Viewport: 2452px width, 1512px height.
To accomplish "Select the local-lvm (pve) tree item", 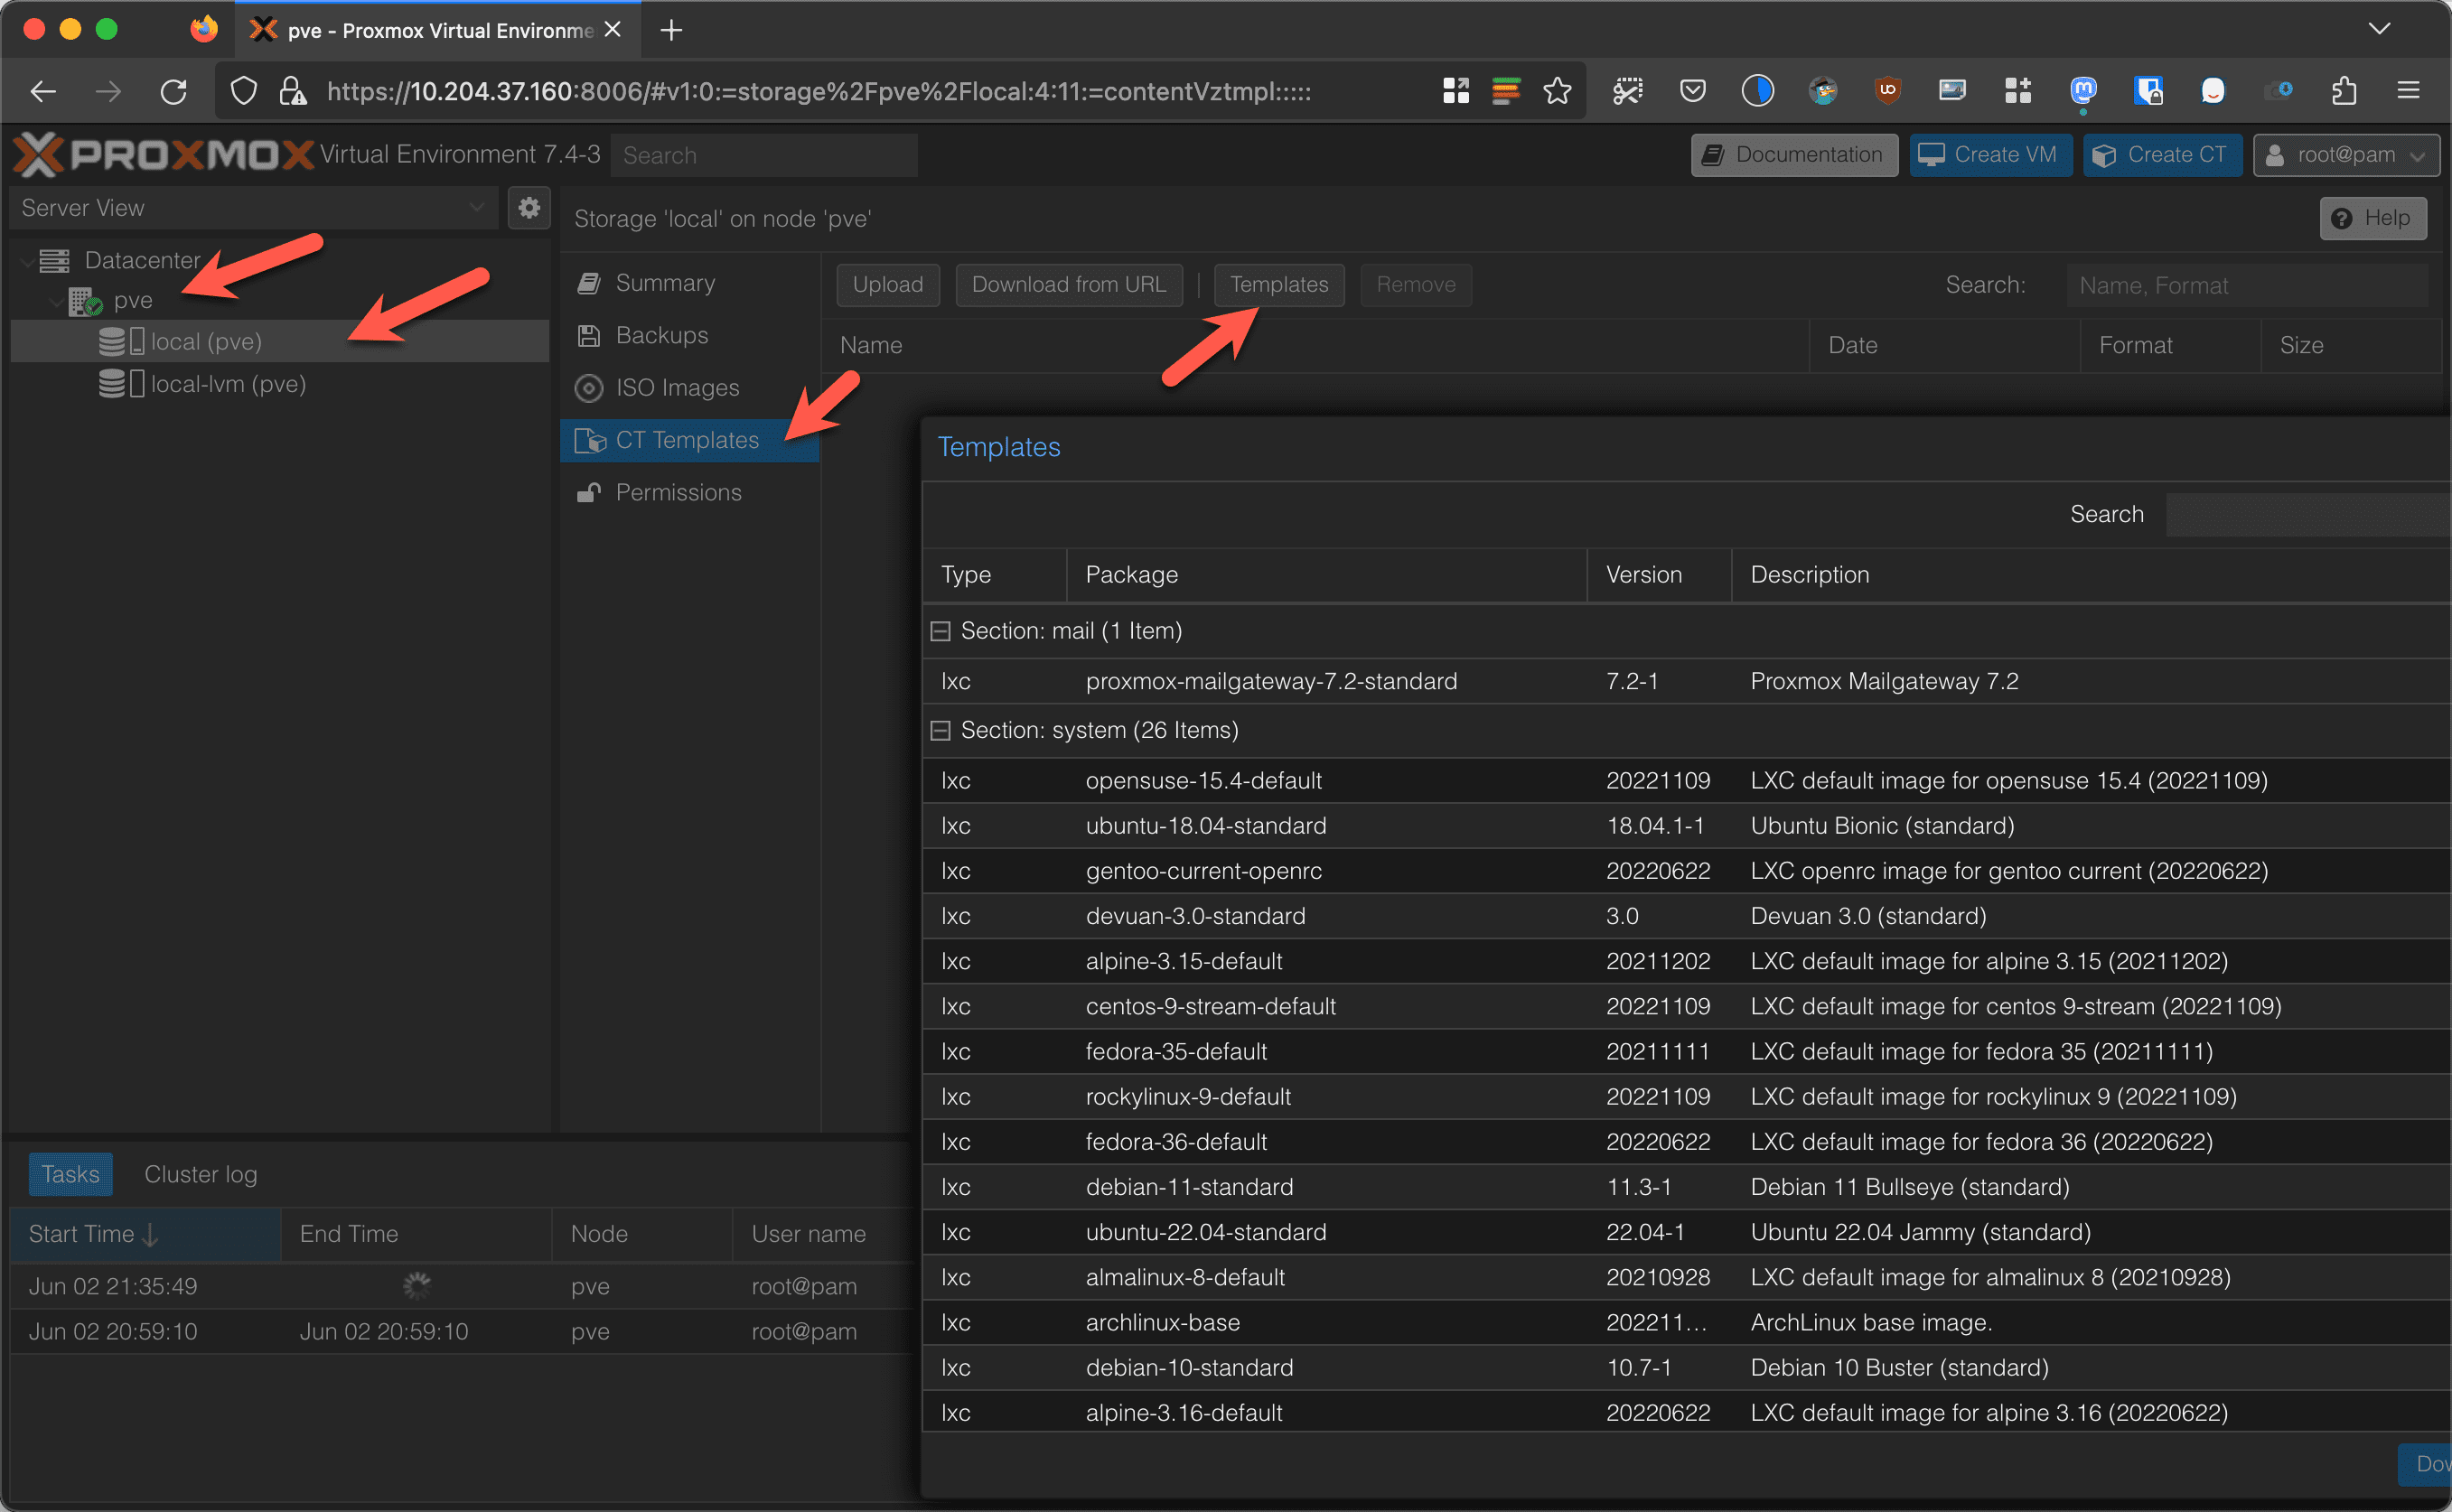I will click(279, 384).
